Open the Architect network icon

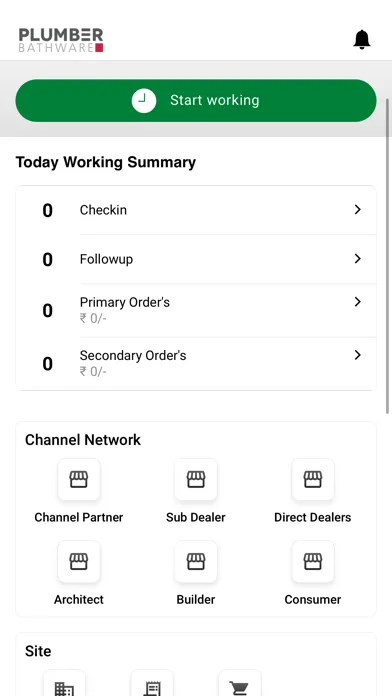(x=79, y=562)
